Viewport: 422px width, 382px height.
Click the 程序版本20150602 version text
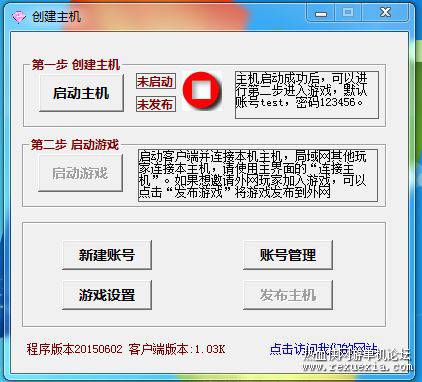coord(74,349)
